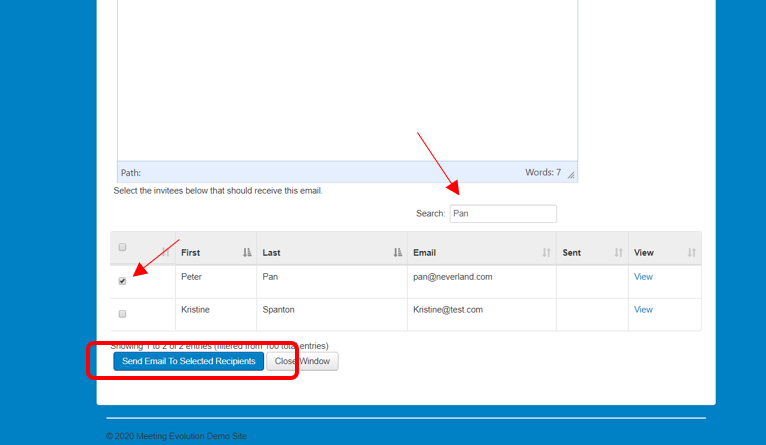Check the checkbox for Kristine Spanton
The image size is (766, 445).
tap(123, 314)
